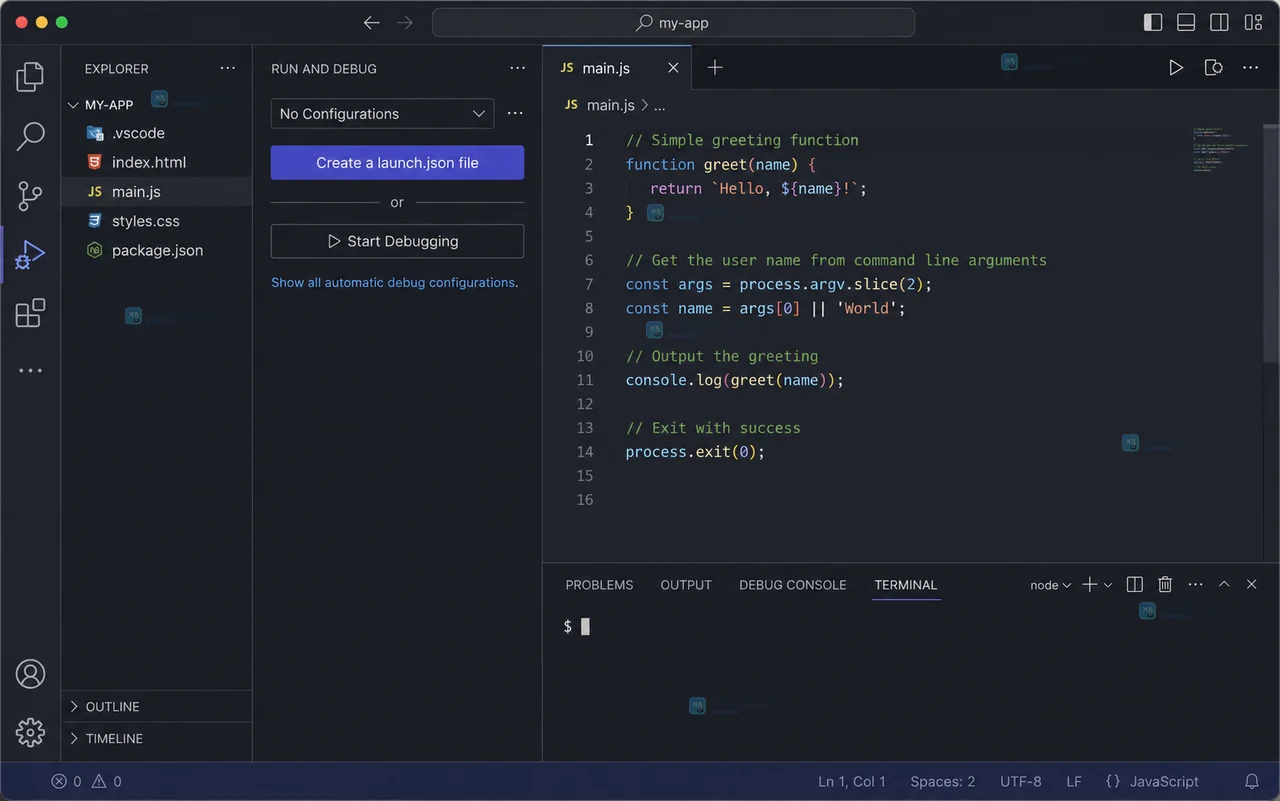The height and width of the screenshot is (801, 1280).
Task: Maximize the panel with the up chevron
Action: (x=1223, y=584)
